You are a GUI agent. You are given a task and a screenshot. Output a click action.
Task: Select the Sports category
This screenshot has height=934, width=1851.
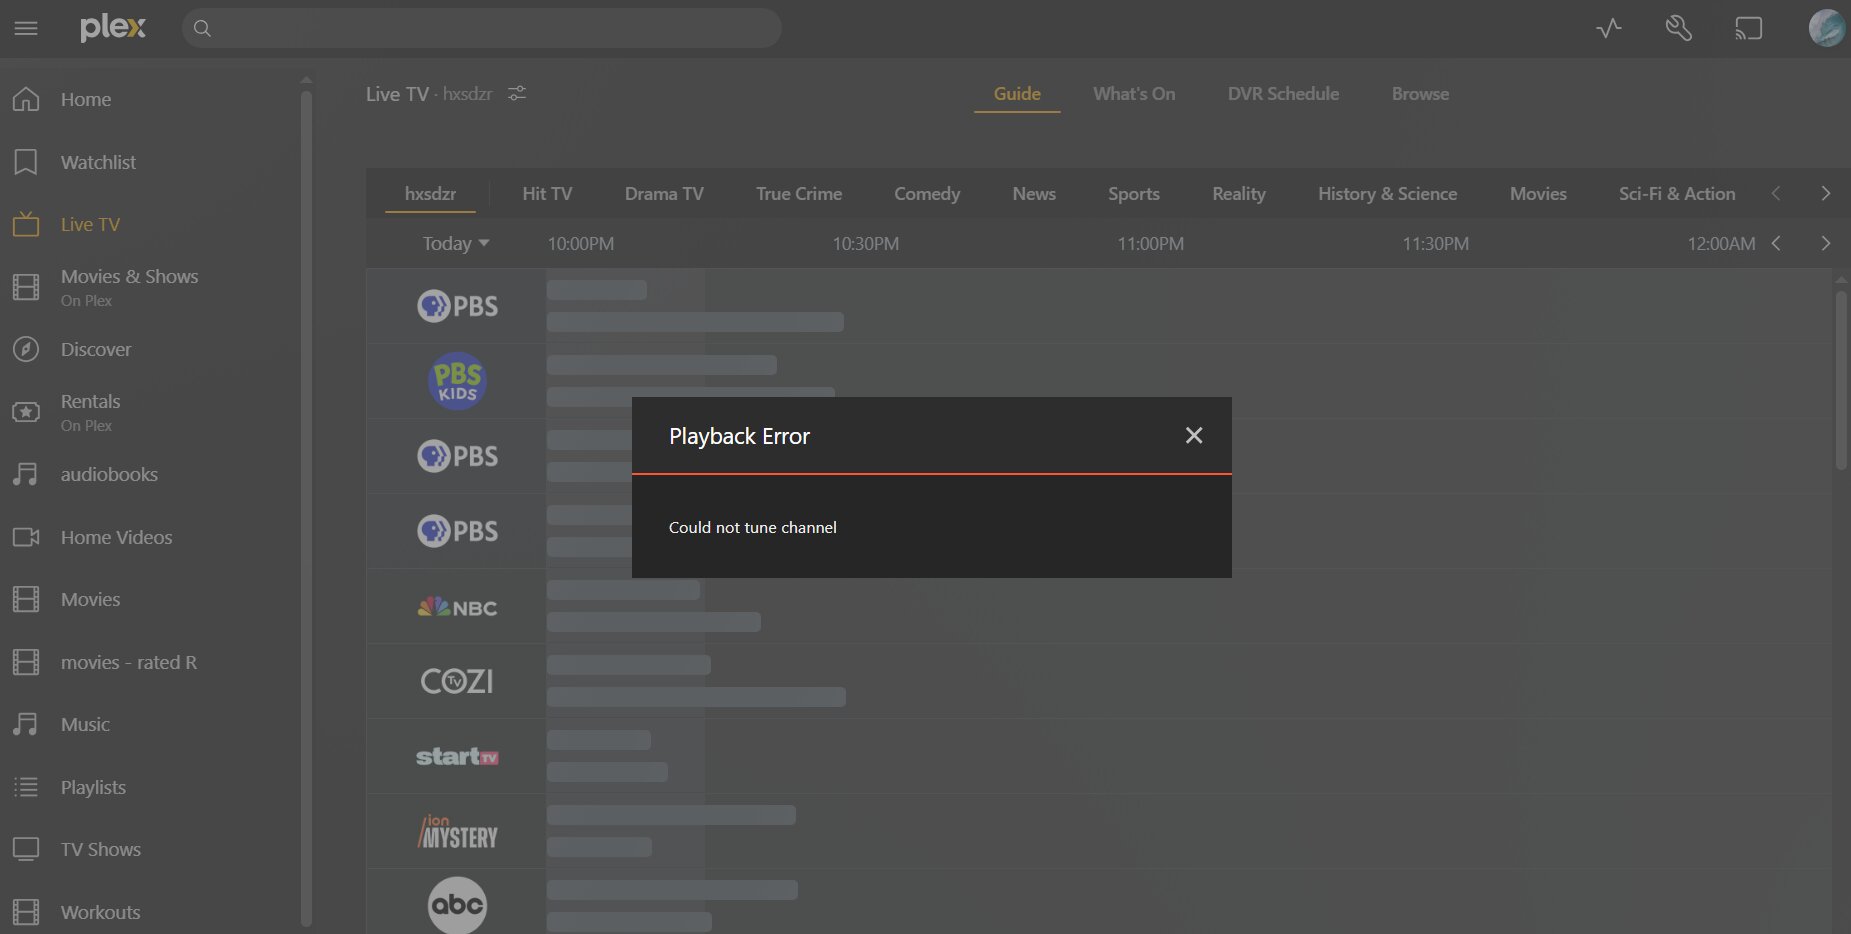tap(1134, 193)
